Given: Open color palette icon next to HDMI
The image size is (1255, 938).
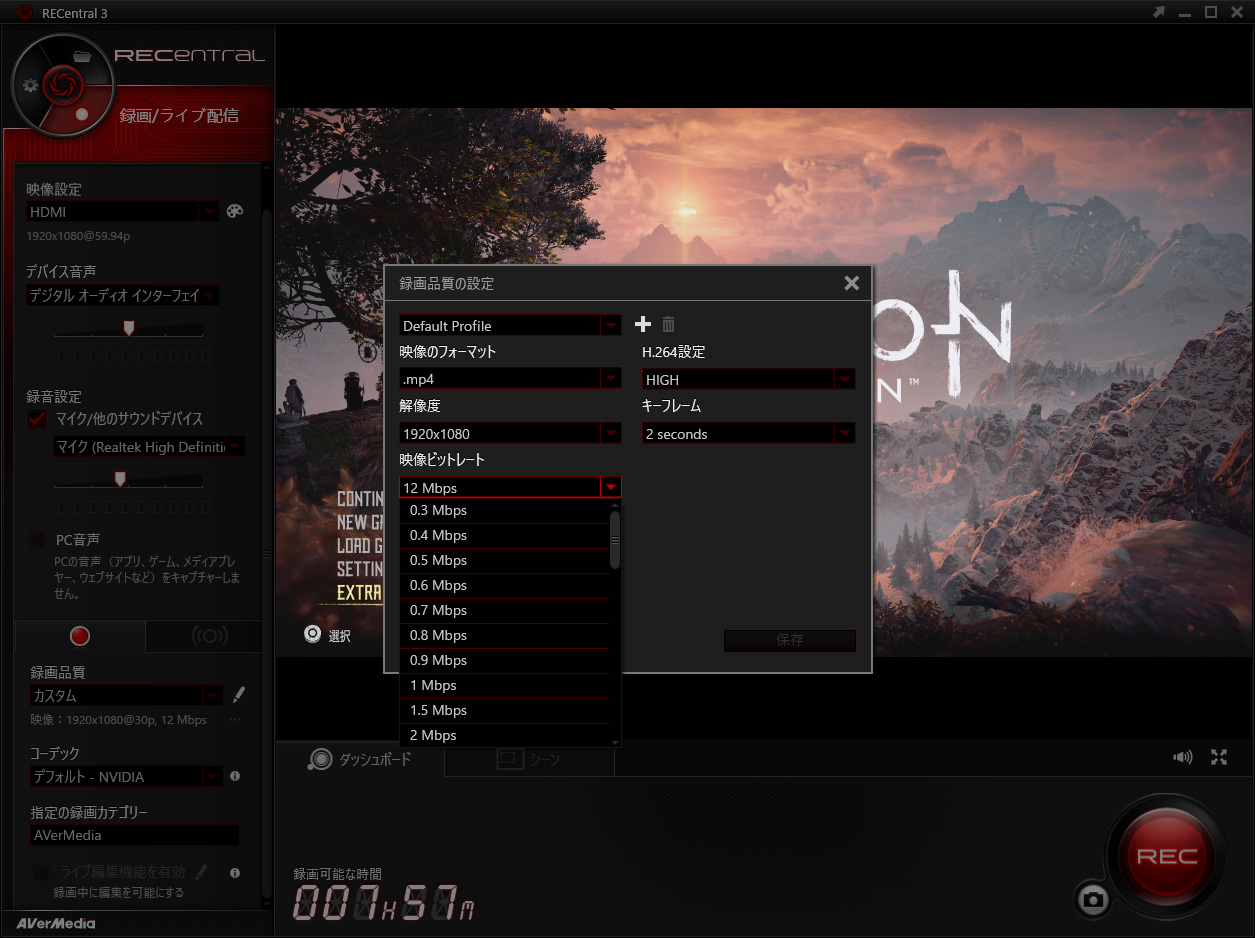Looking at the screenshot, I should click(235, 211).
